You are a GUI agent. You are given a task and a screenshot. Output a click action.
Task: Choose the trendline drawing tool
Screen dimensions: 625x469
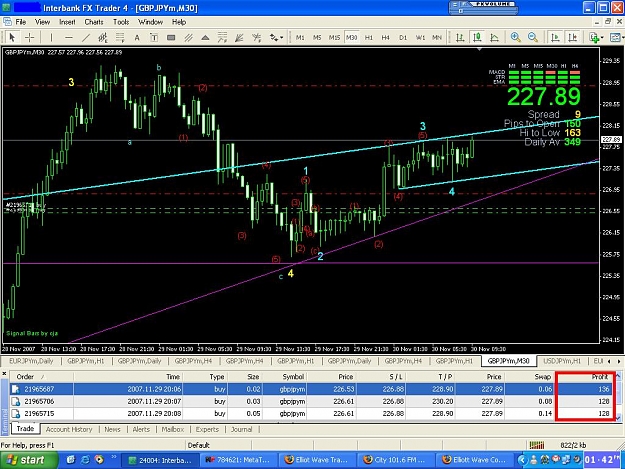[x=86, y=37]
